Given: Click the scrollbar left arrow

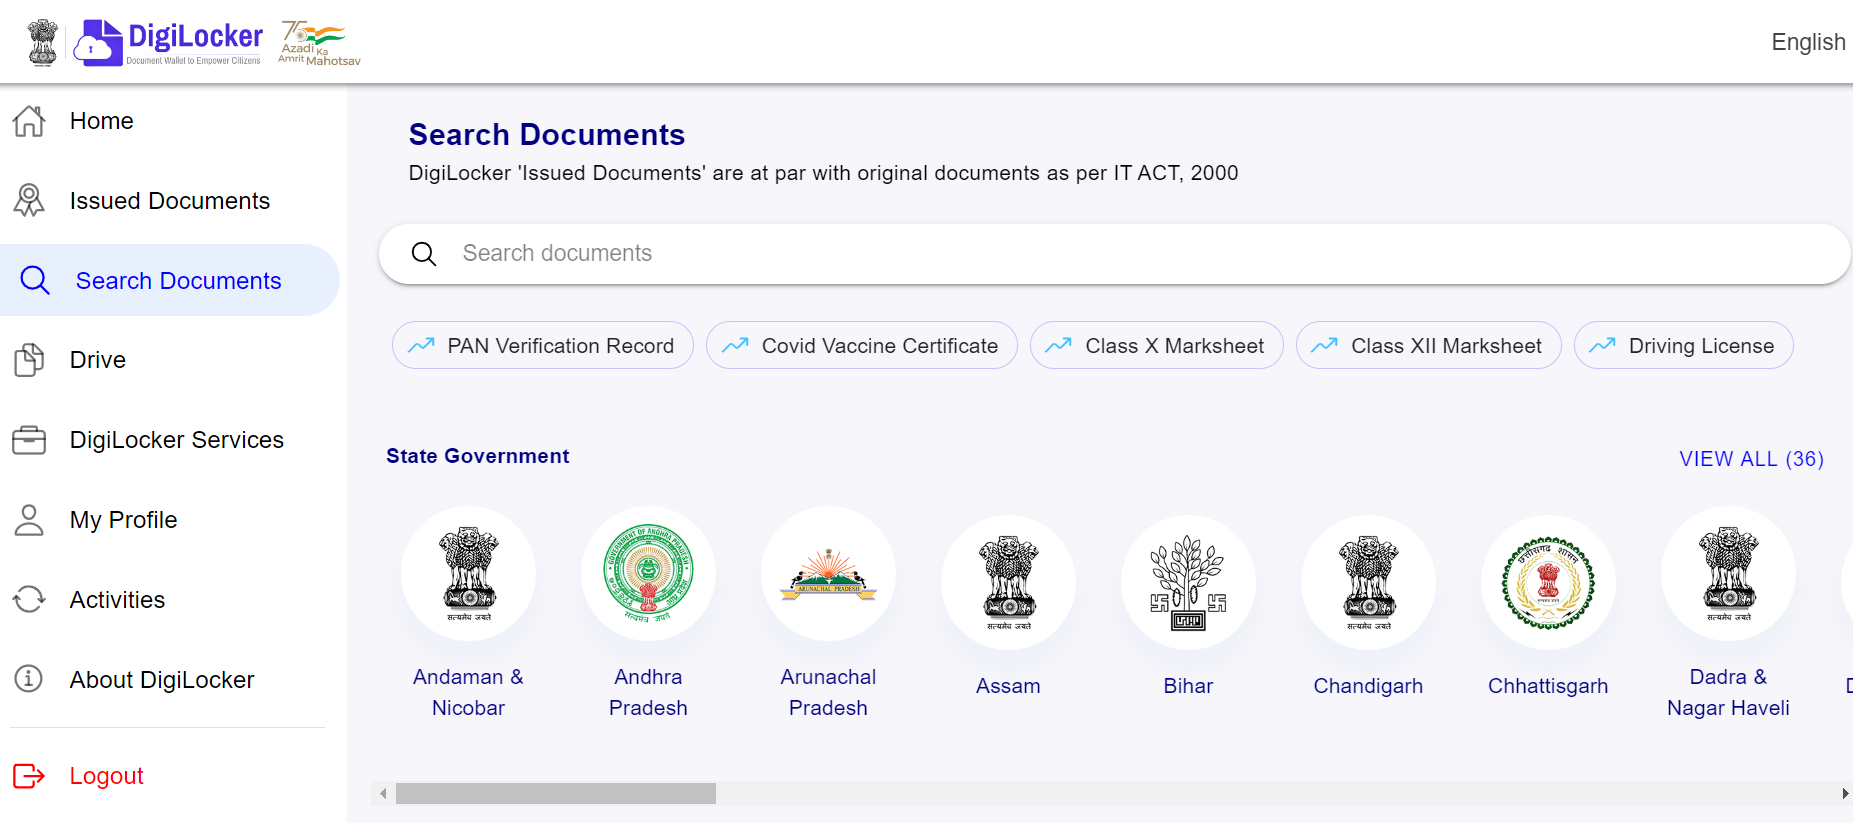Looking at the screenshot, I should (383, 793).
